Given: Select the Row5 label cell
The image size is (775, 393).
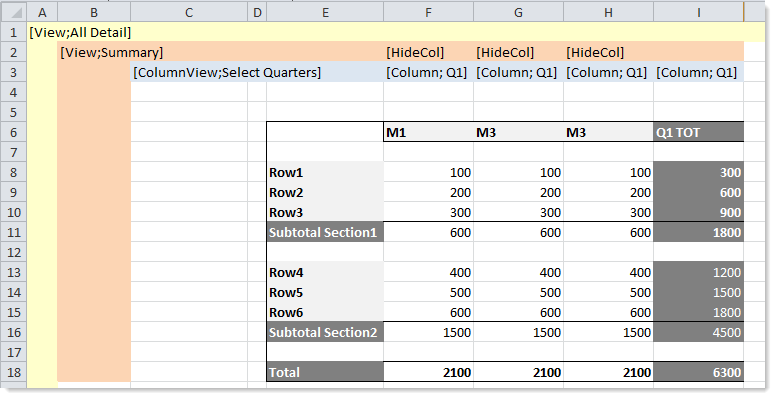Looking at the screenshot, I should 325,292.
